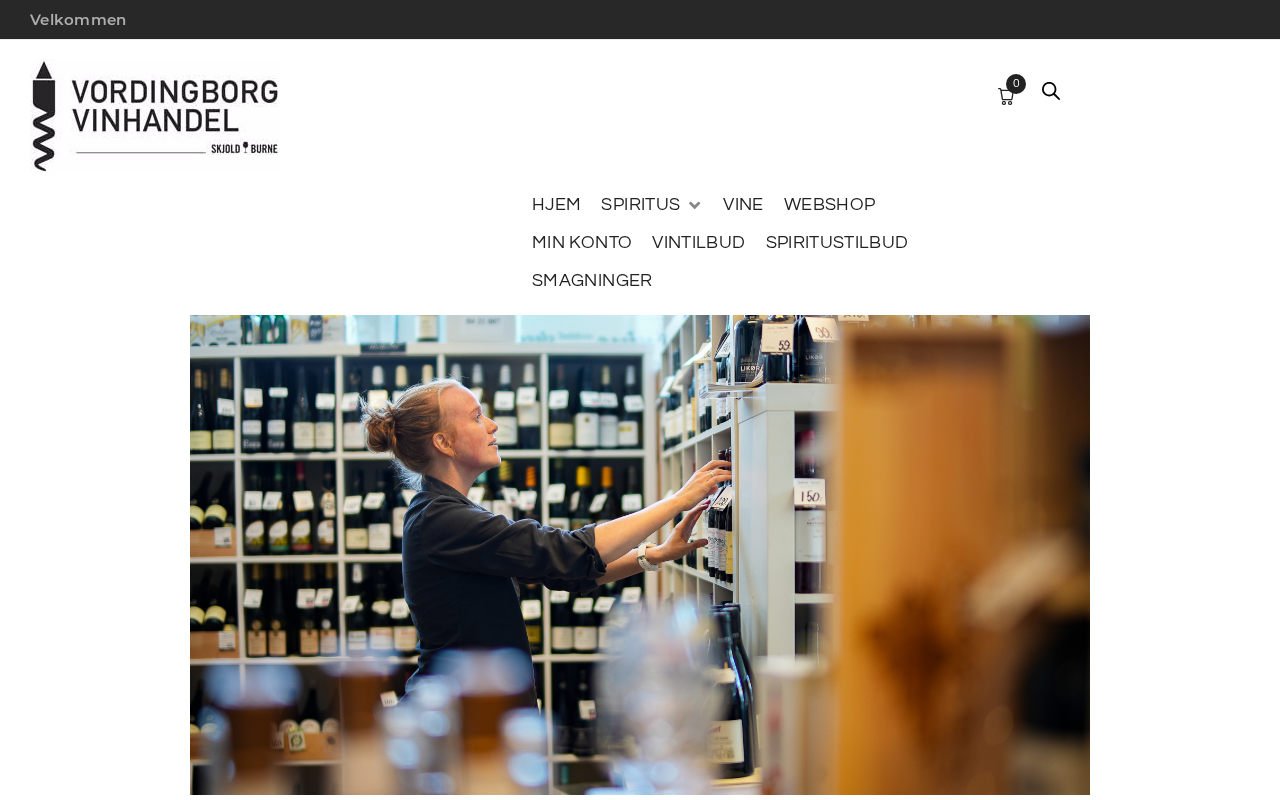Open the Smagninger page
1280x800 pixels.
click(x=592, y=281)
